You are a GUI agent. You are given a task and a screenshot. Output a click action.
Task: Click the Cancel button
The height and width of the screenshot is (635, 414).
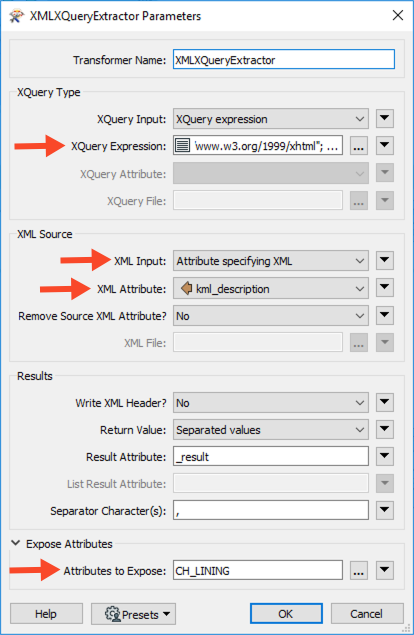coord(367,614)
